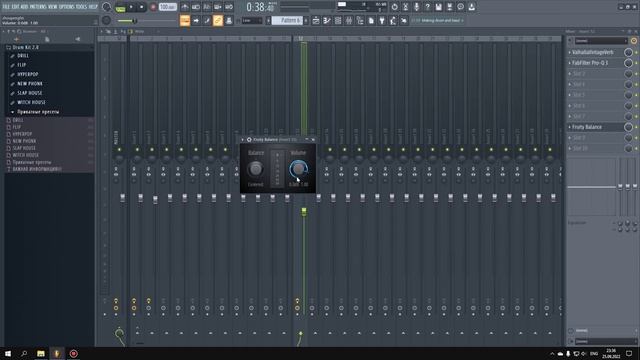640x360 pixels.
Task: Click the stop button in transport
Action: click(x=142, y=7)
